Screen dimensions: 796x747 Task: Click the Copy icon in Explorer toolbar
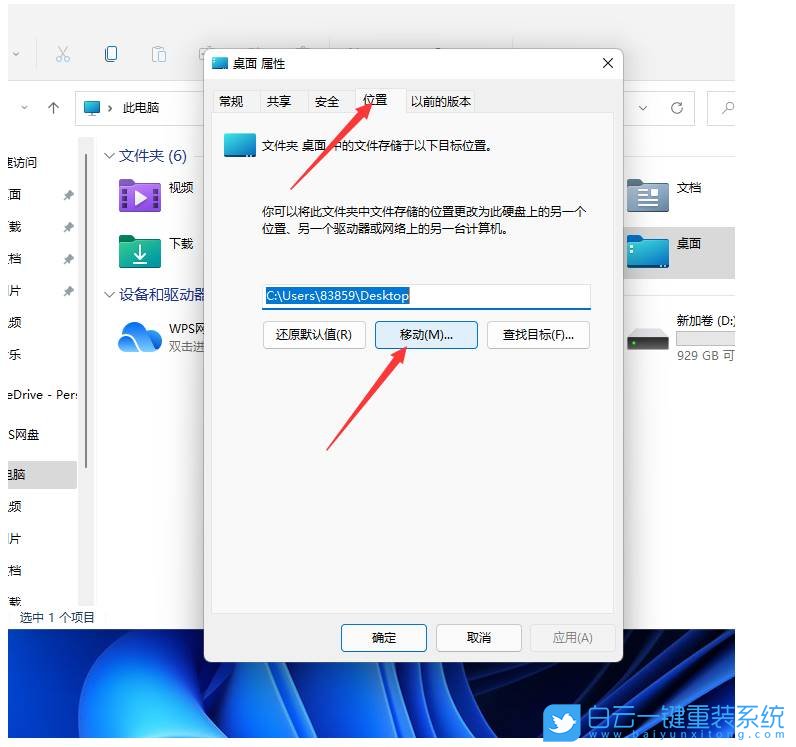[111, 53]
